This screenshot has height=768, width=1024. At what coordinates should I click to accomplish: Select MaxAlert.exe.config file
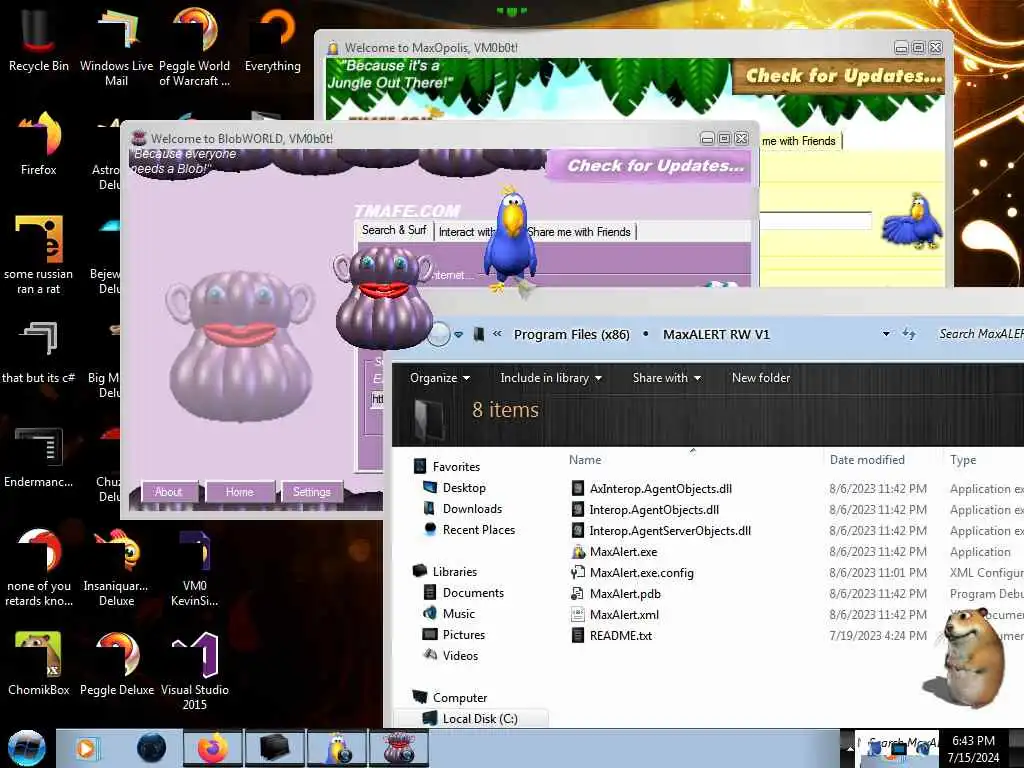click(641, 573)
